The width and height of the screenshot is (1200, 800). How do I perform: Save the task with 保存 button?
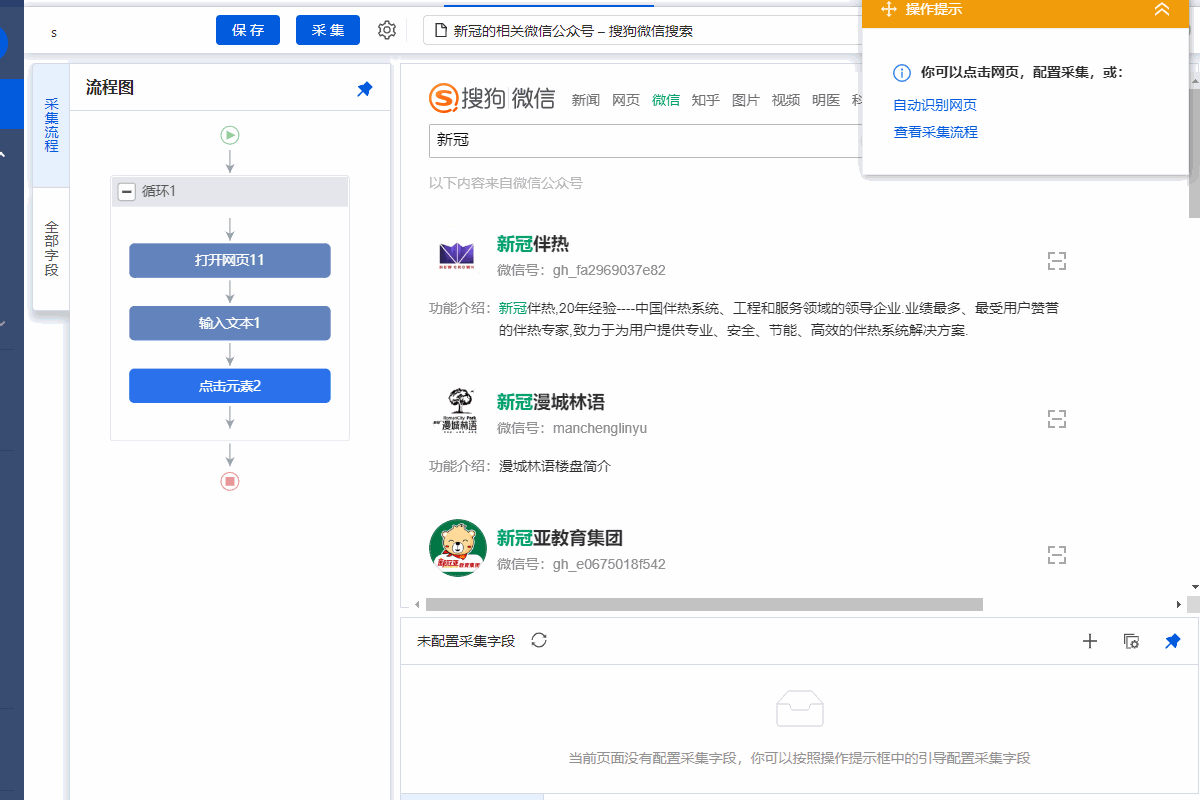(x=248, y=30)
